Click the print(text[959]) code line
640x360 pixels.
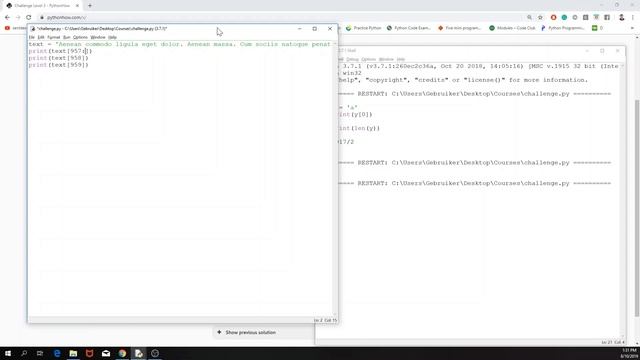click(58, 65)
